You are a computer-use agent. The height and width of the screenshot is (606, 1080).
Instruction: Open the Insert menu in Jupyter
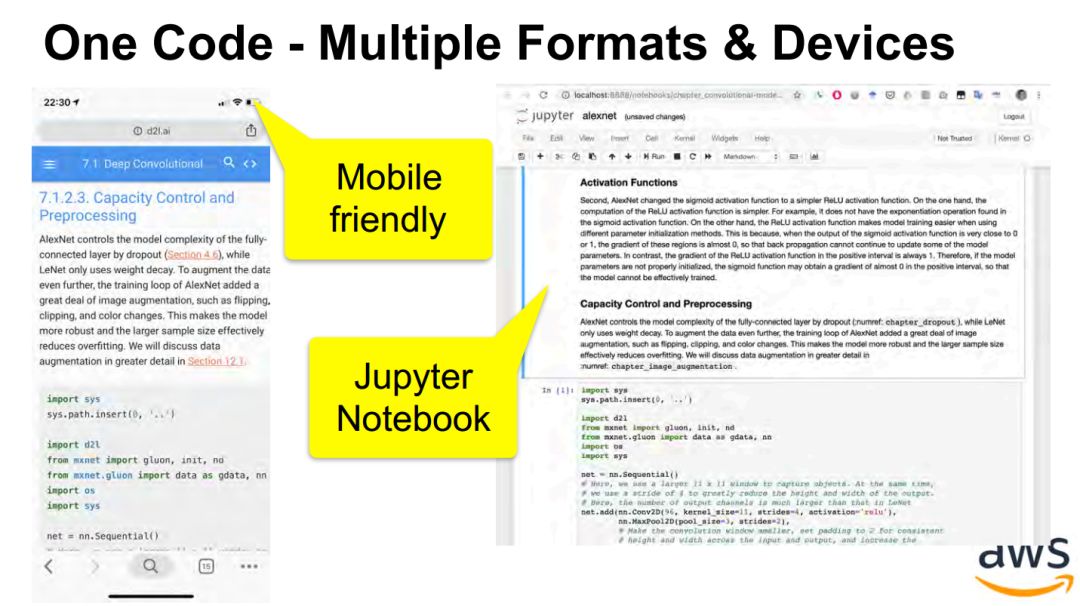[x=619, y=138]
